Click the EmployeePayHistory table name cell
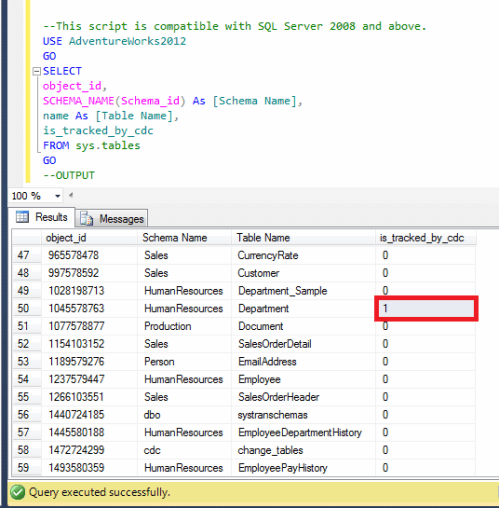The height and width of the screenshot is (508, 499). (x=303, y=468)
